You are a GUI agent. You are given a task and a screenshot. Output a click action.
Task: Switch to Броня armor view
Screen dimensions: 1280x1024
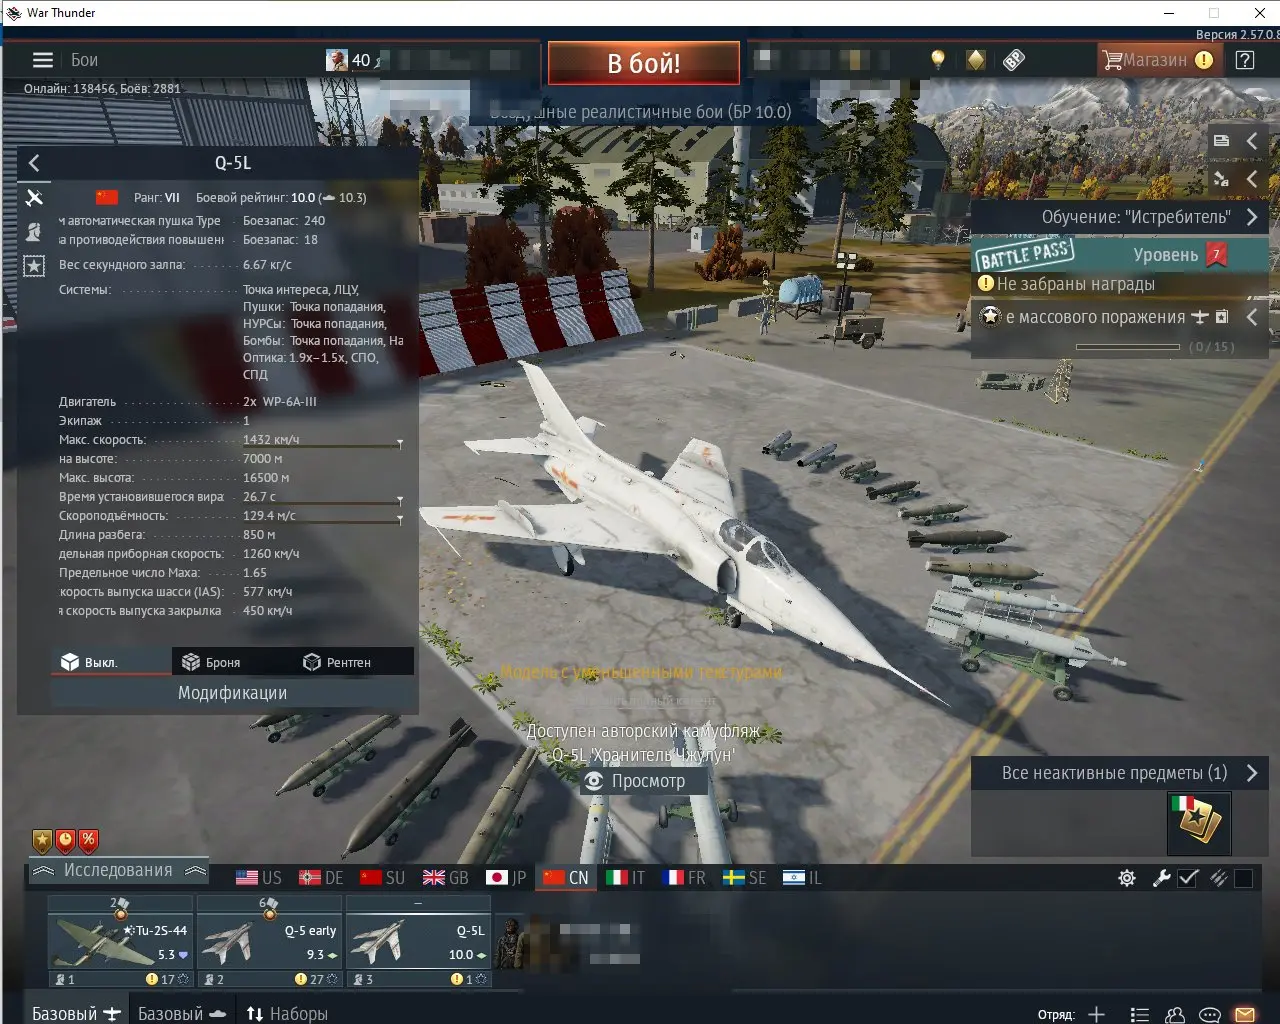tap(231, 662)
